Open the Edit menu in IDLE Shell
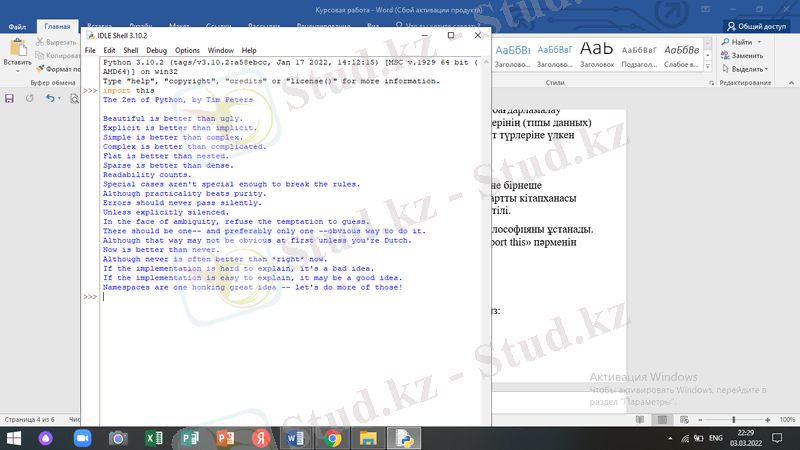The image size is (800, 450). coord(109,51)
